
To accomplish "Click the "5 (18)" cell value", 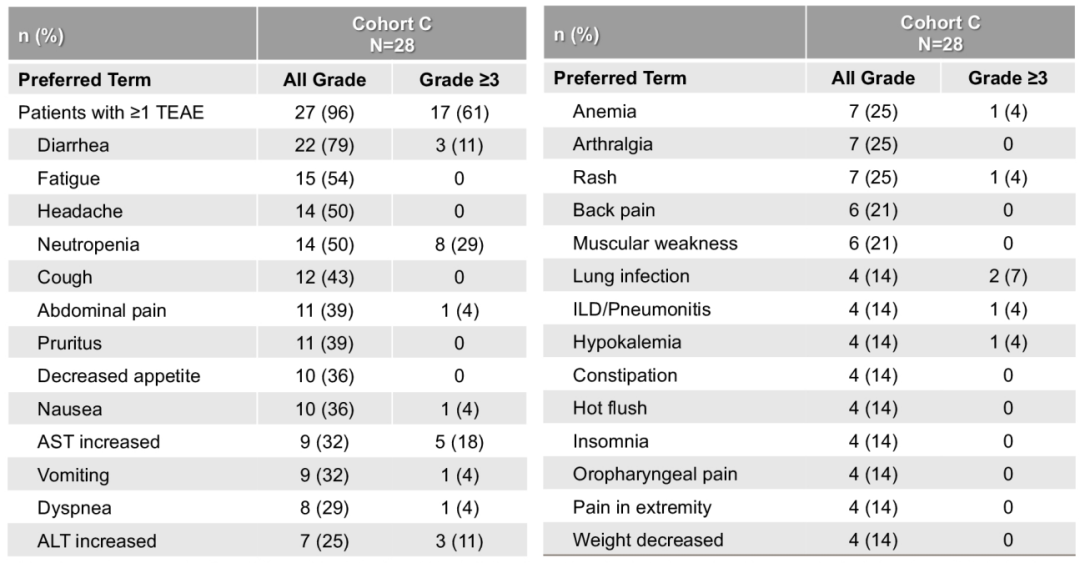I will tap(459, 442).
